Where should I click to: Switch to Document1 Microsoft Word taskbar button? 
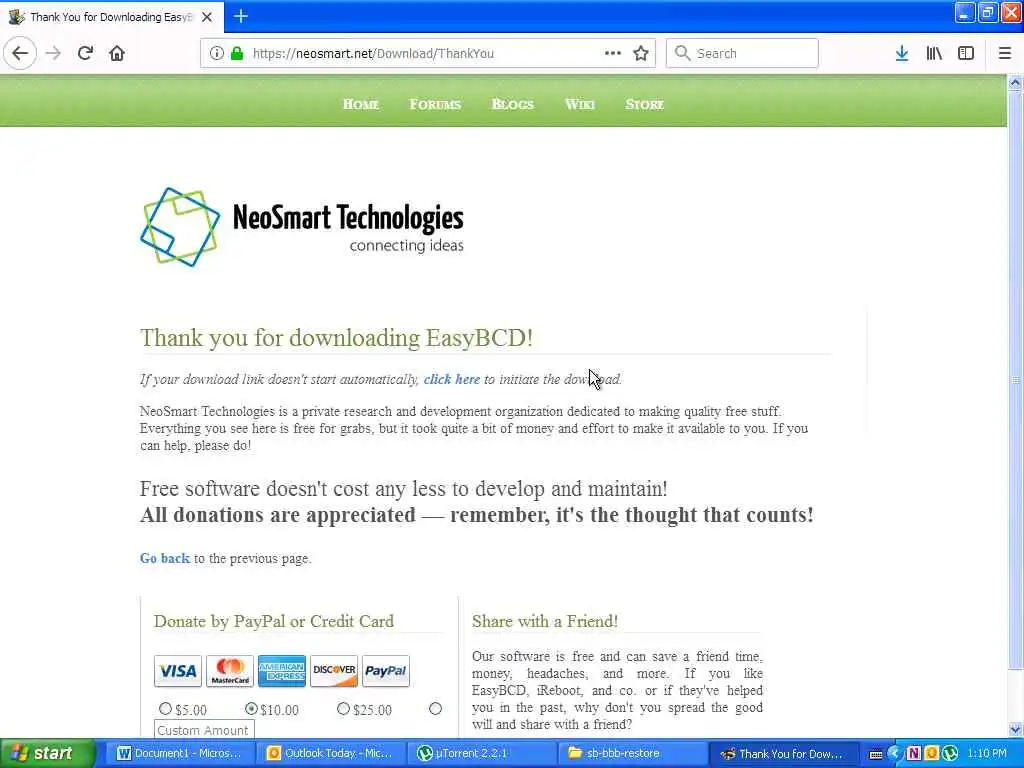point(179,754)
